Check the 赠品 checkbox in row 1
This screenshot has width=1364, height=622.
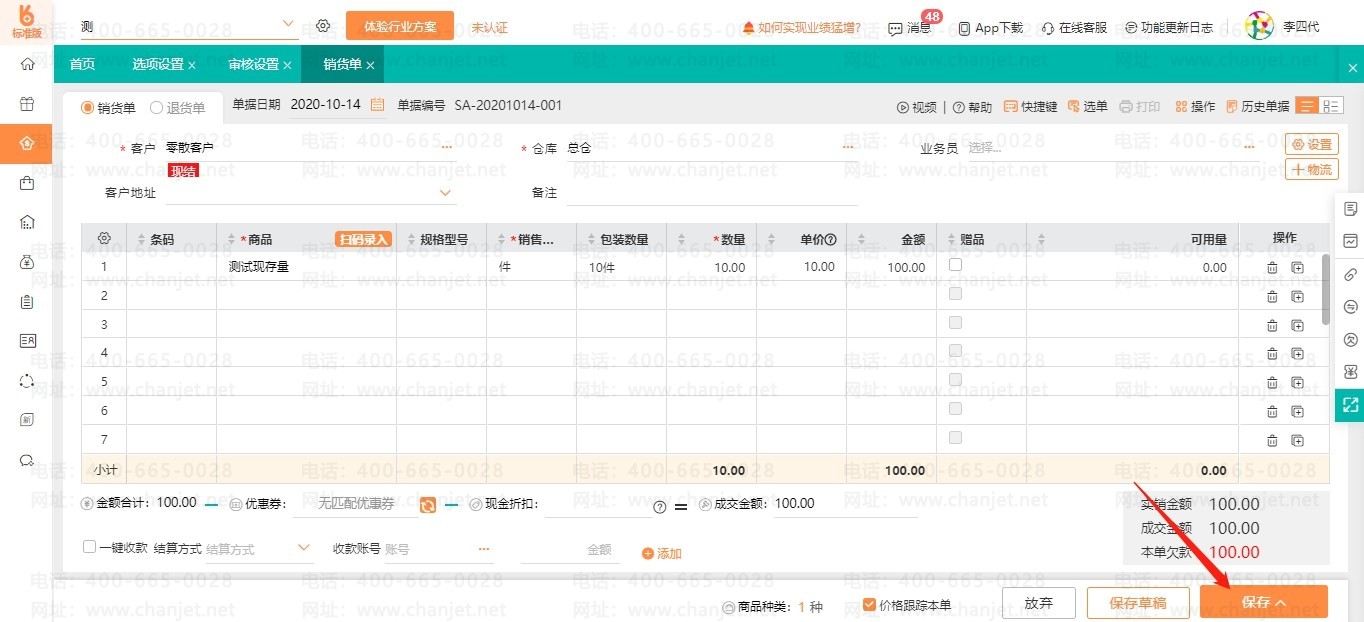(x=955, y=265)
